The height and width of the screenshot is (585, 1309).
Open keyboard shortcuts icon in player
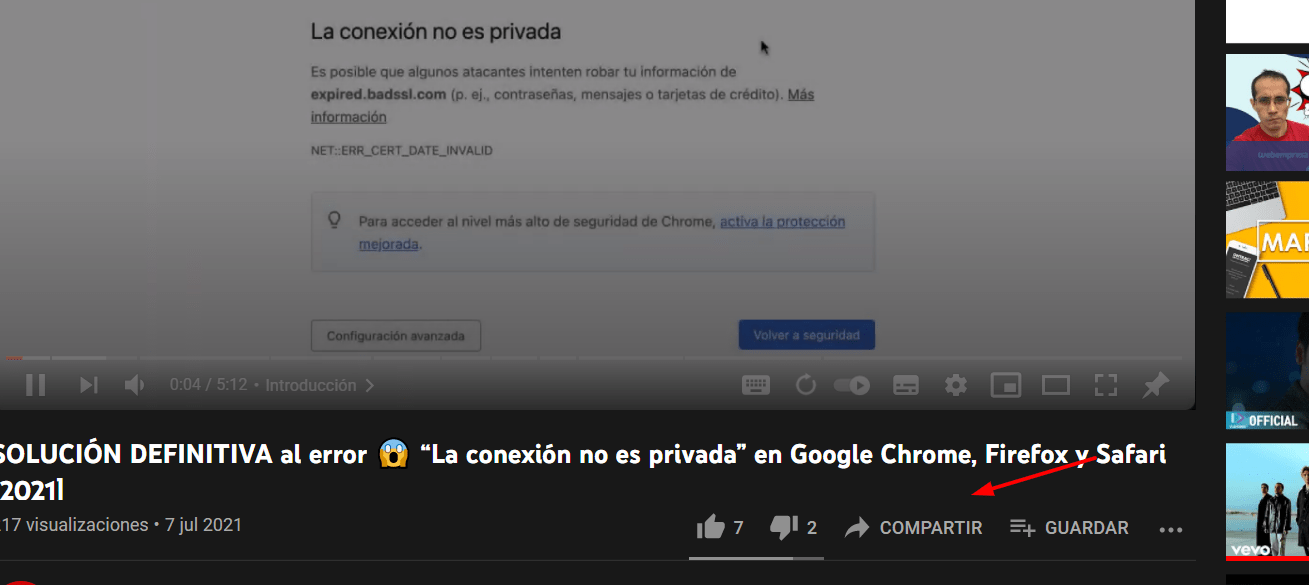(755, 385)
